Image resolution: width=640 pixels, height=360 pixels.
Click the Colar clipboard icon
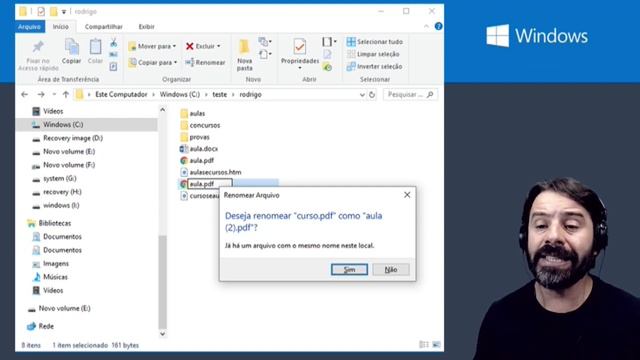[95, 47]
